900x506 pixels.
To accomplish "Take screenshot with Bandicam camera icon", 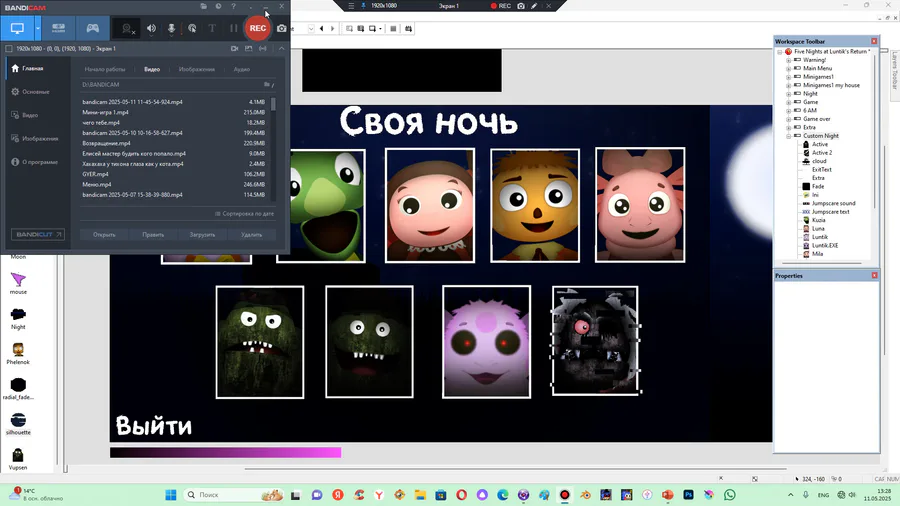I will [x=281, y=28].
